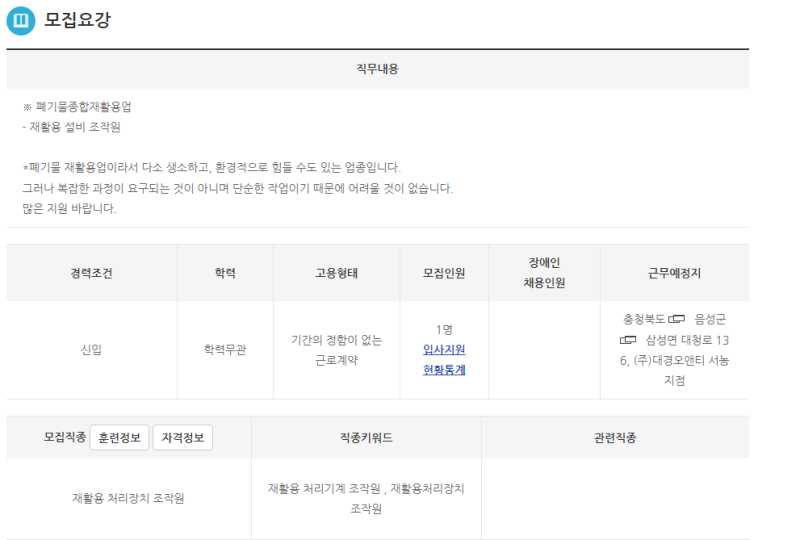Viewport: 800px width, 540px height.
Task: Click the 입사지원 link
Action: [x=444, y=349]
